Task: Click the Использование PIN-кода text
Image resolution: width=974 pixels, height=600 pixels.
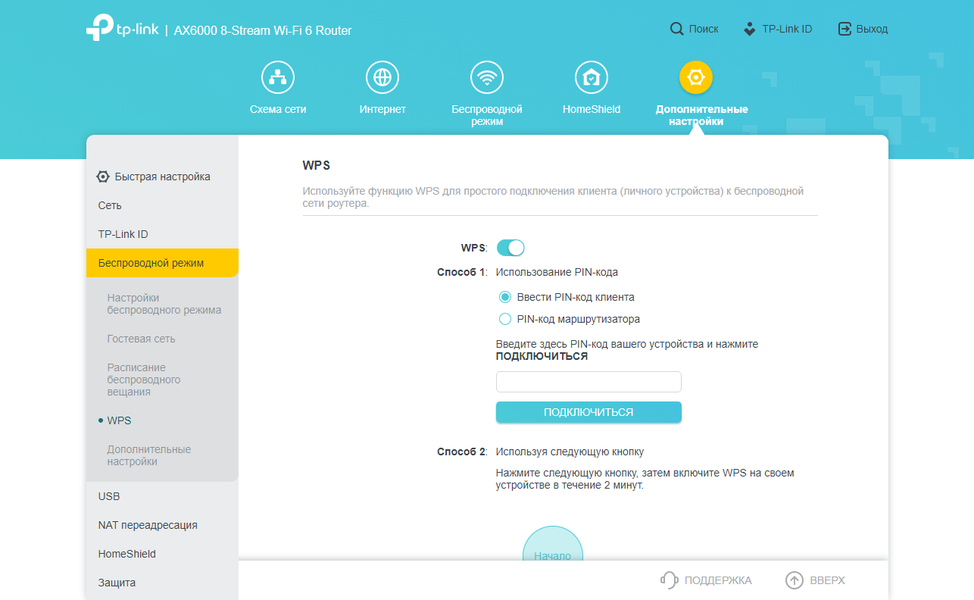Action: point(557,272)
